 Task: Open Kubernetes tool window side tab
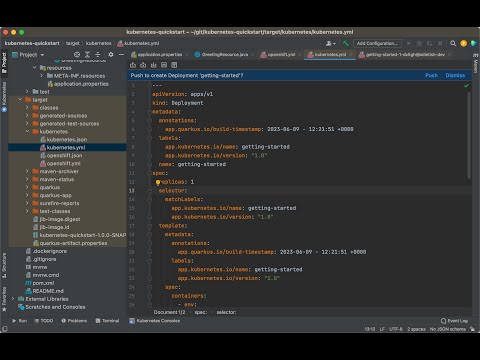point(4,97)
